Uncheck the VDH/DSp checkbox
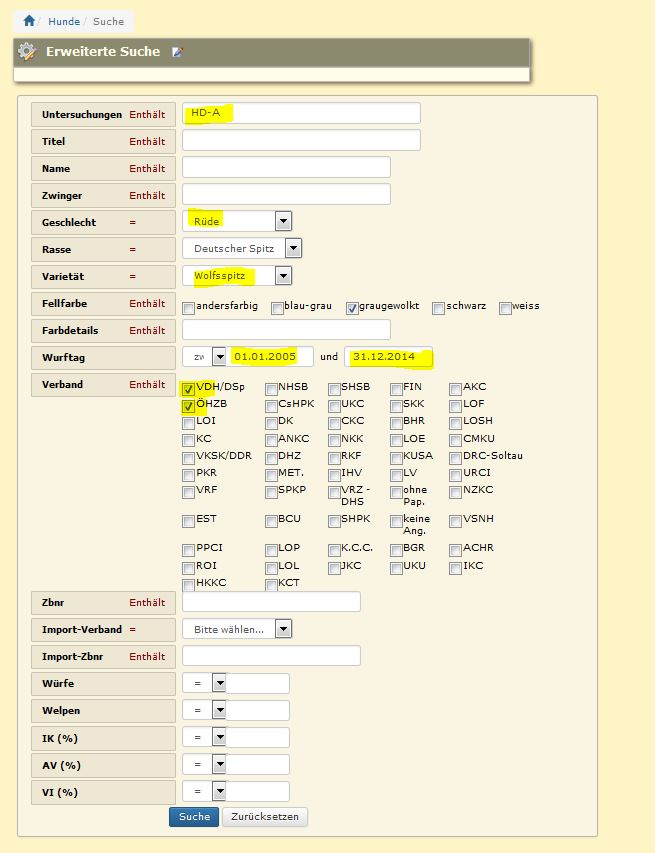This screenshot has width=655, height=853. tap(189, 388)
